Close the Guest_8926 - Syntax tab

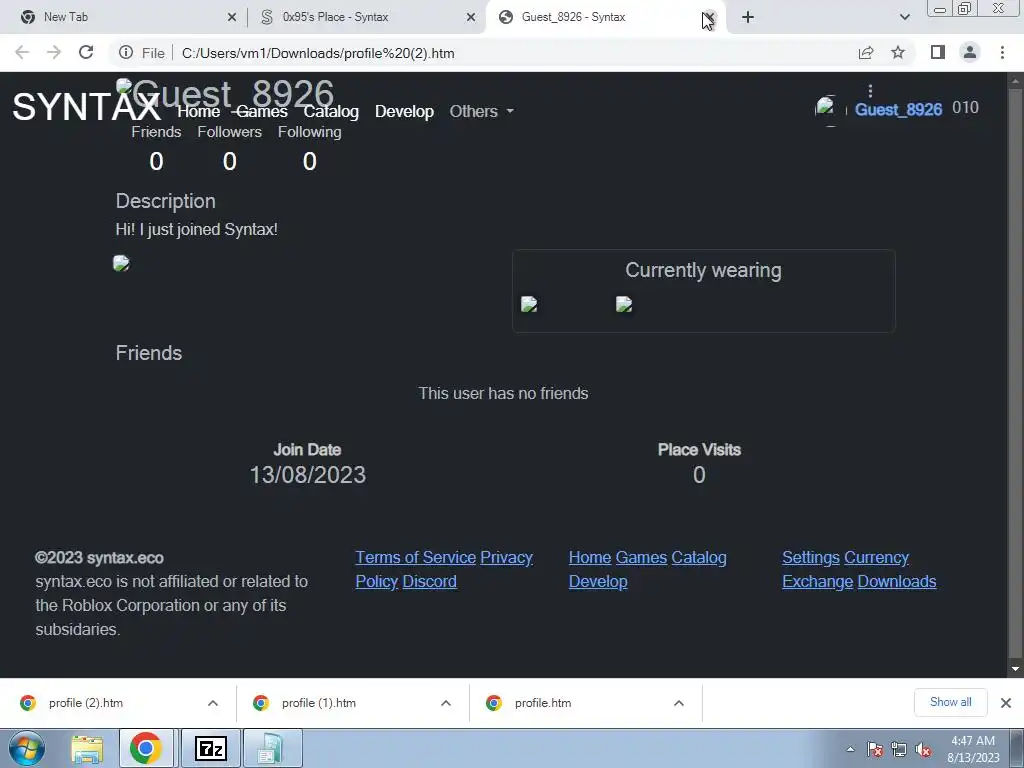[709, 18]
